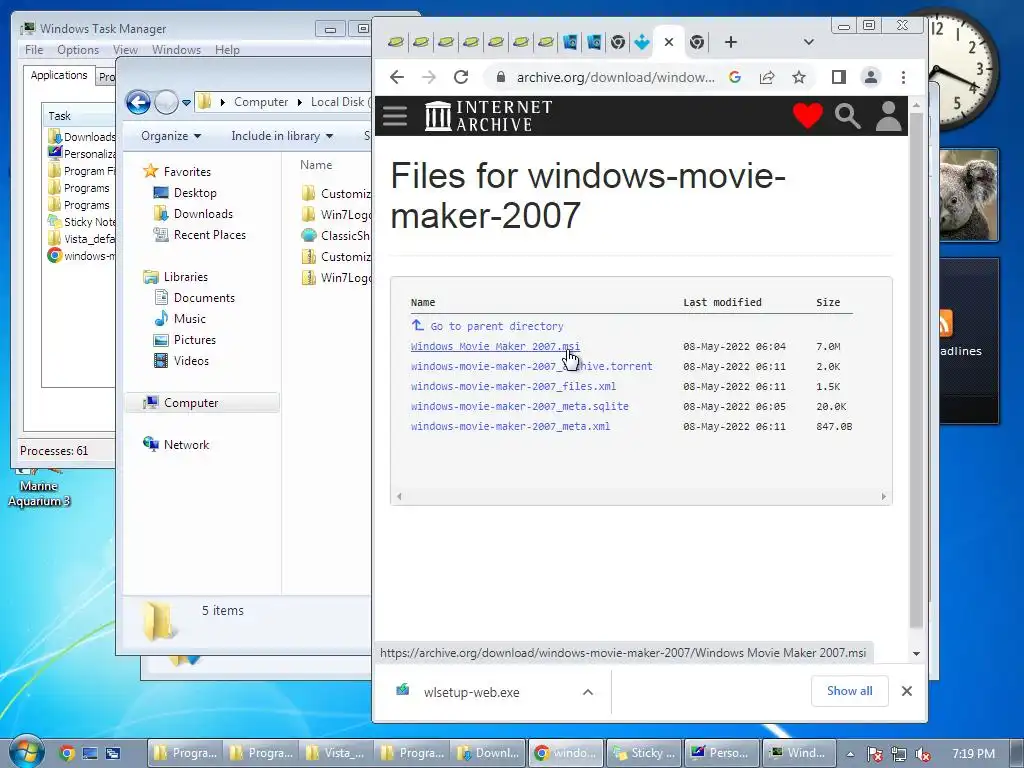The height and width of the screenshot is (768, 1024).
Task: Open windows-movie-maker-2007_files.xml link
Action: click(x=513, y=386)
